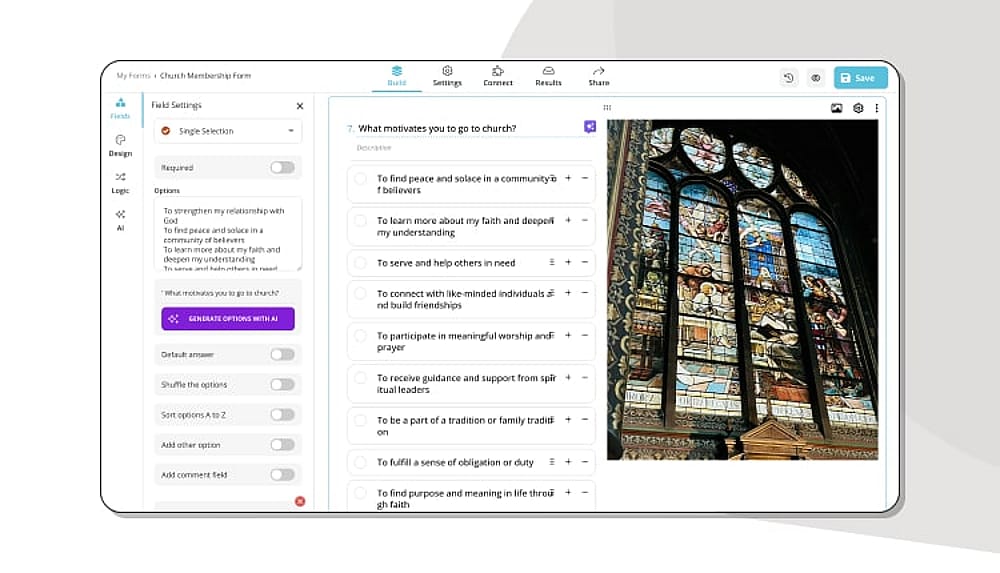The height and width of the screenshot is (573, 1000).
Task: Remove option 'To find peace and solace'
Action: (584, 178)
